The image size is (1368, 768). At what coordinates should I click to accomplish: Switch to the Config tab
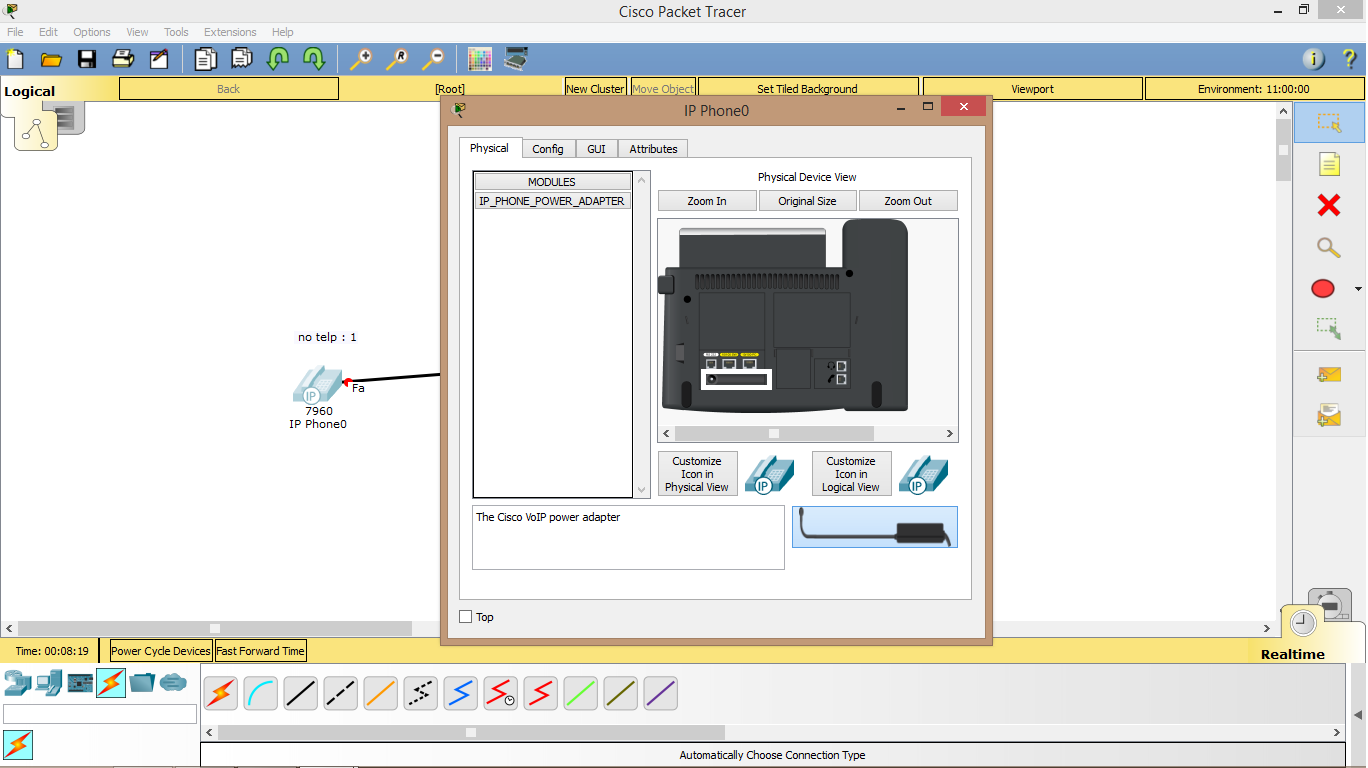[x=548, y=149]
